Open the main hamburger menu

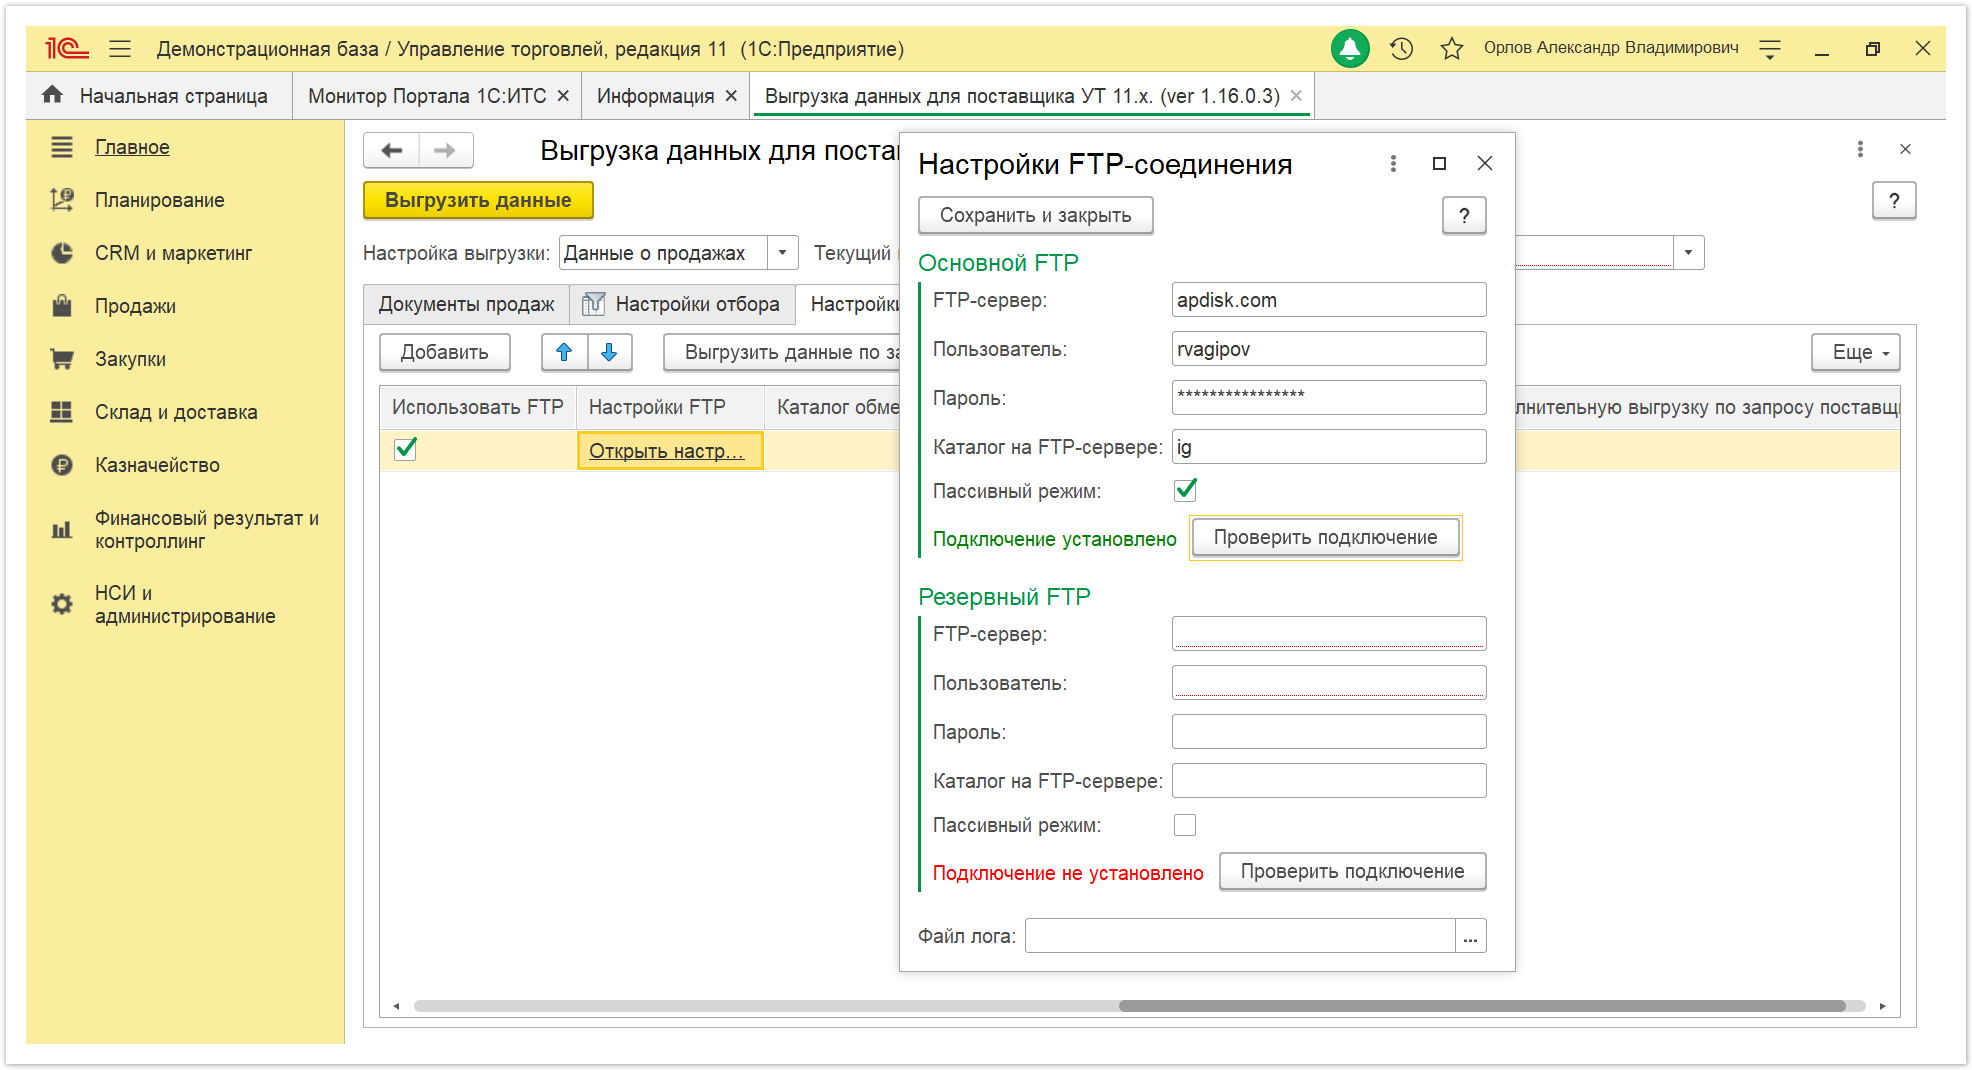[x=120, y=48]
